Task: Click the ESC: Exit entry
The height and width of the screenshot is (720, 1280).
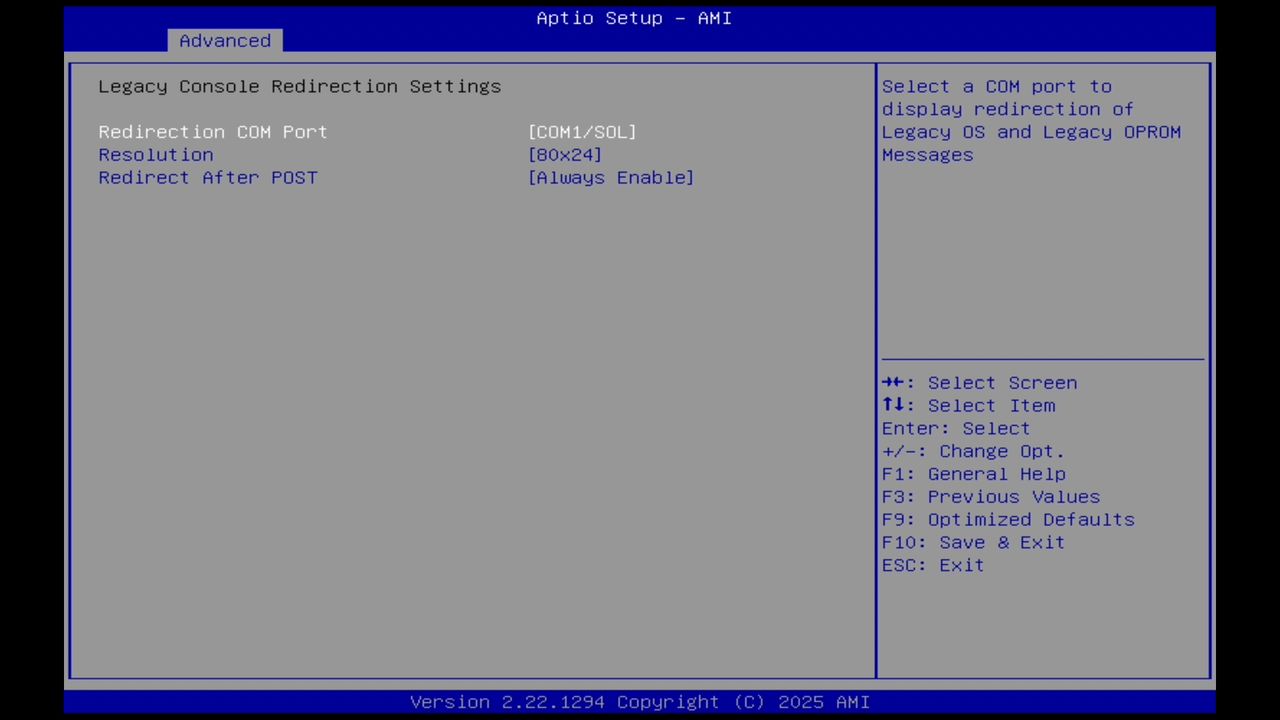Action: click(931, 565)
